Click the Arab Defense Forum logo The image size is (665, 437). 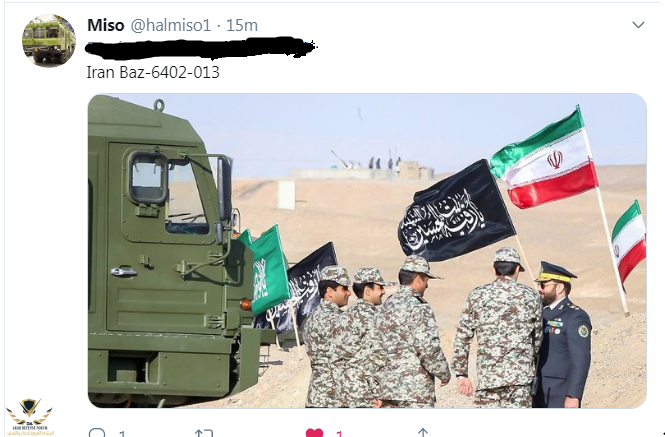(x=30, y=417)
